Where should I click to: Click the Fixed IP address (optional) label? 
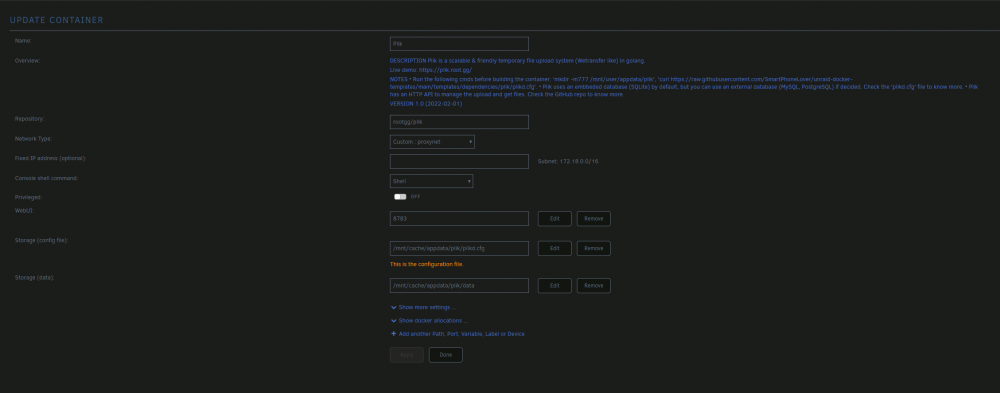(50, 158)
